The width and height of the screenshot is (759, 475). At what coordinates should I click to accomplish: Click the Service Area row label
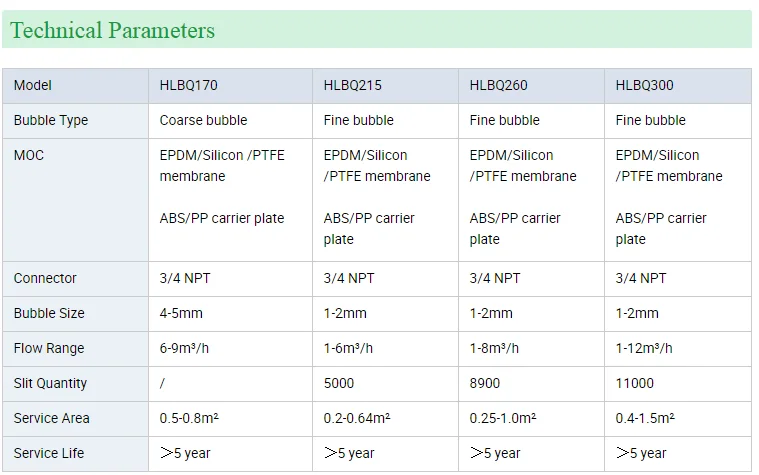pyautogui.click(x=51, y=418)
